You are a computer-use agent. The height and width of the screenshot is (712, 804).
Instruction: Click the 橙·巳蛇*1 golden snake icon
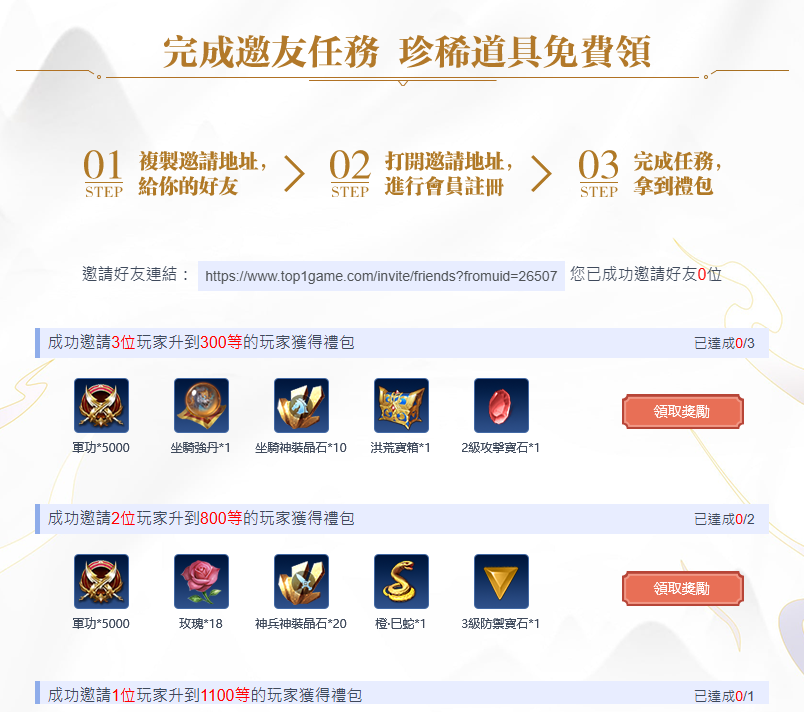click(401, 581)
